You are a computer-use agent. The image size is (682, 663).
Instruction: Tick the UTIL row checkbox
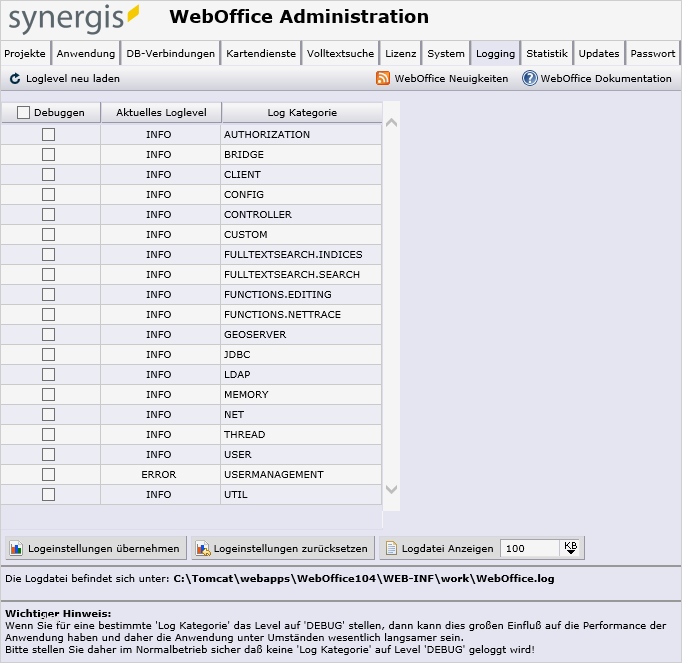[48, 495]
